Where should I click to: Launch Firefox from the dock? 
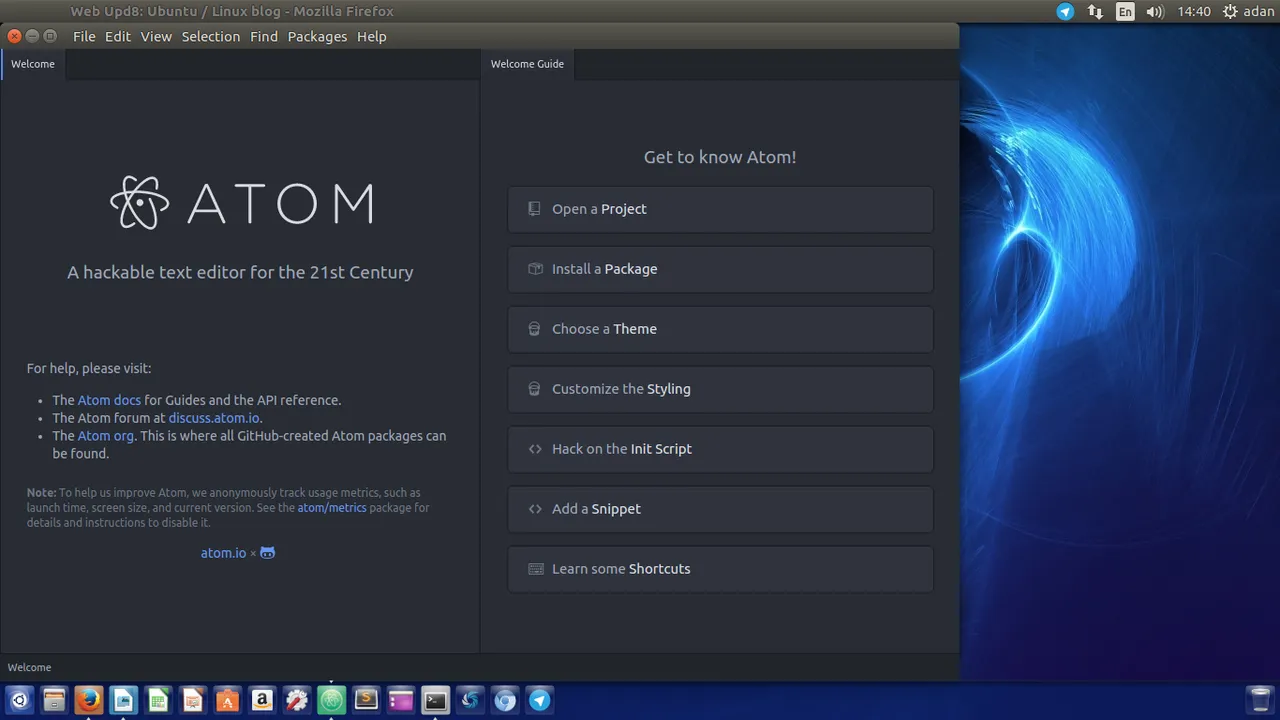pos(88,700)
